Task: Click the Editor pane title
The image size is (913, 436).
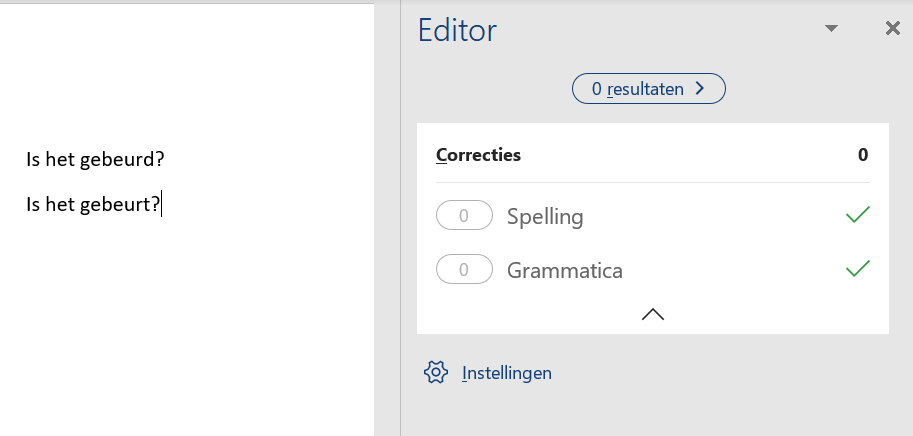Action: [x=457, y=31]
